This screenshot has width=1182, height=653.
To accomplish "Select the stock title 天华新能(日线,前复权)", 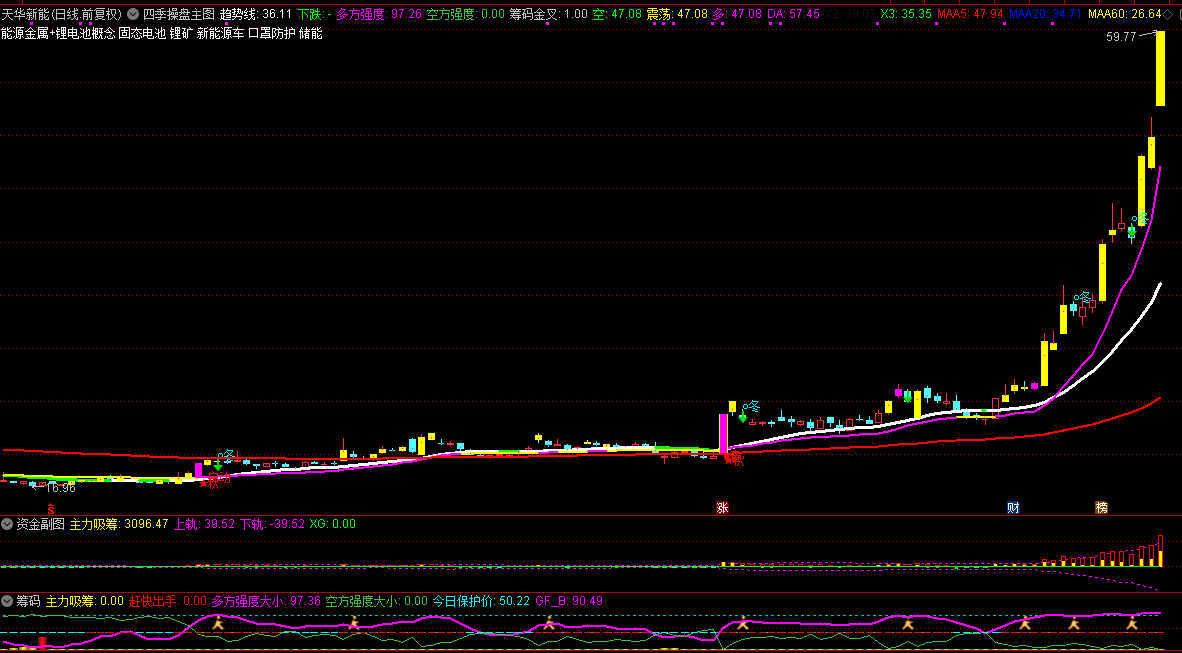I will (x=62, y=14).
